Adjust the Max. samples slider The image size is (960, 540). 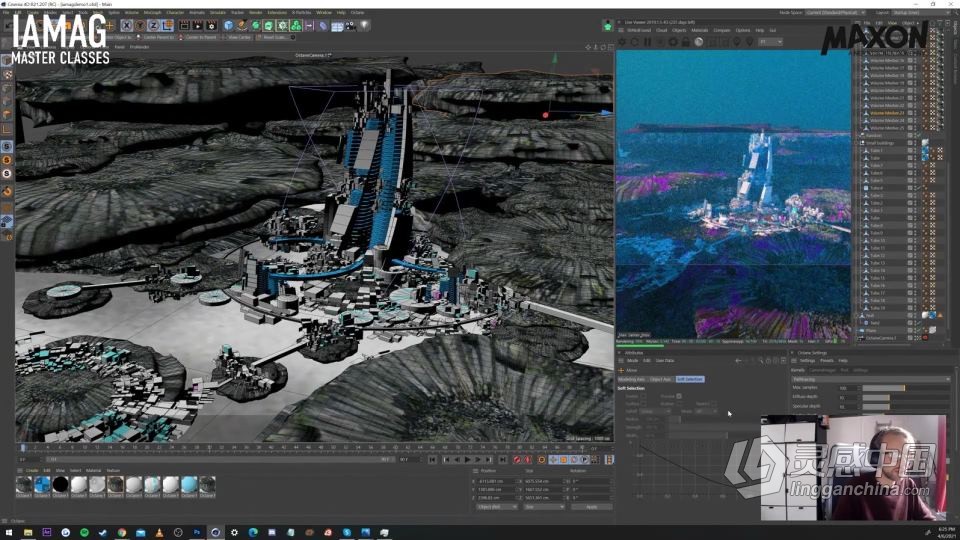click(x=906, y=388)
